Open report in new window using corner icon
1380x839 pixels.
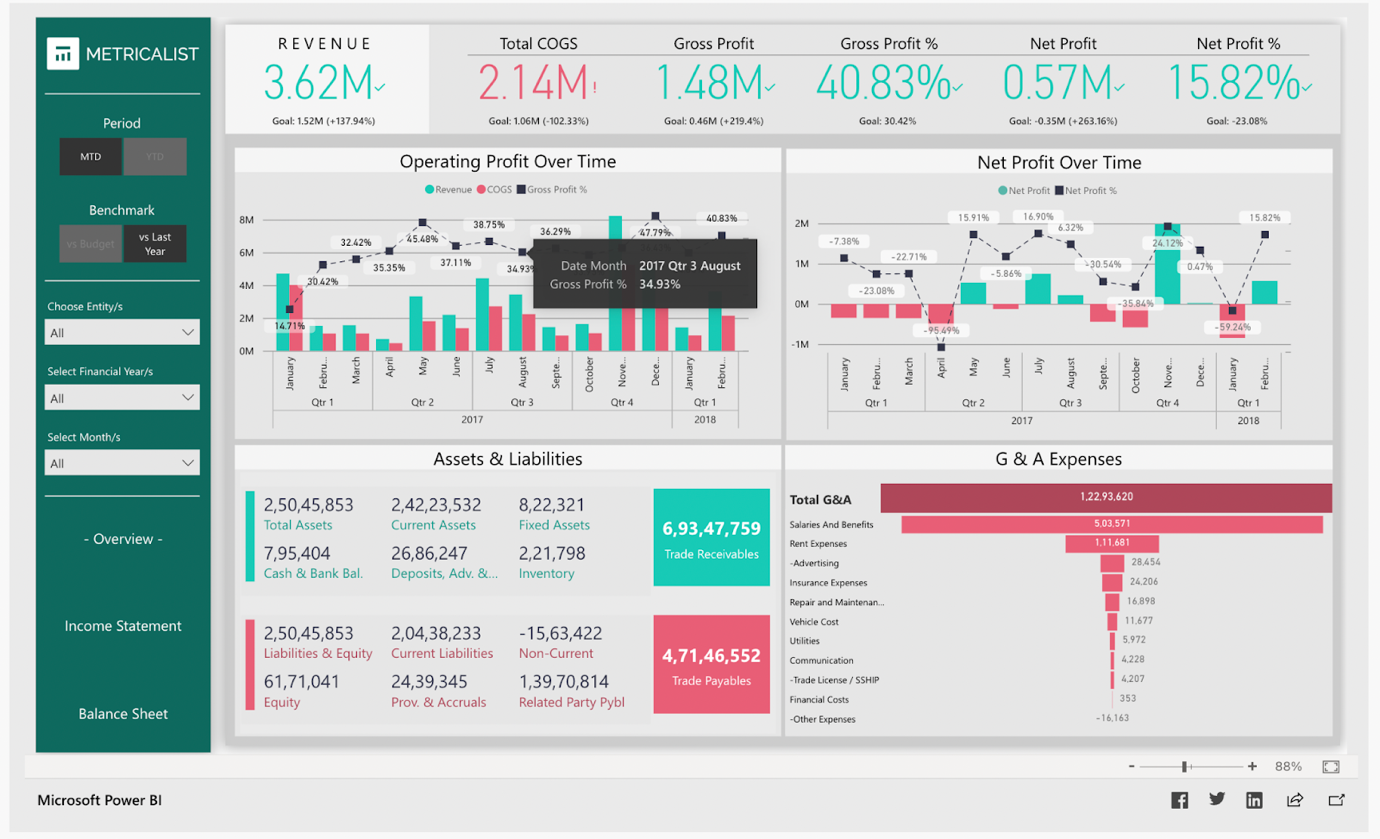[1335, 800]
